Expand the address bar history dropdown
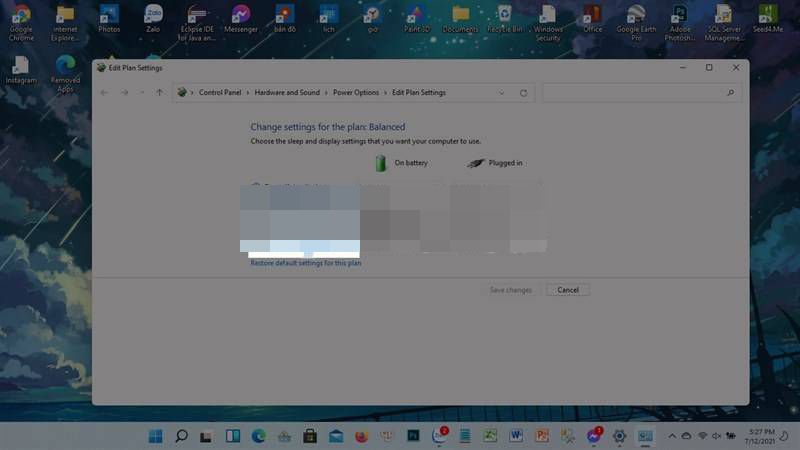800x450 pixels. pos(502,93)
